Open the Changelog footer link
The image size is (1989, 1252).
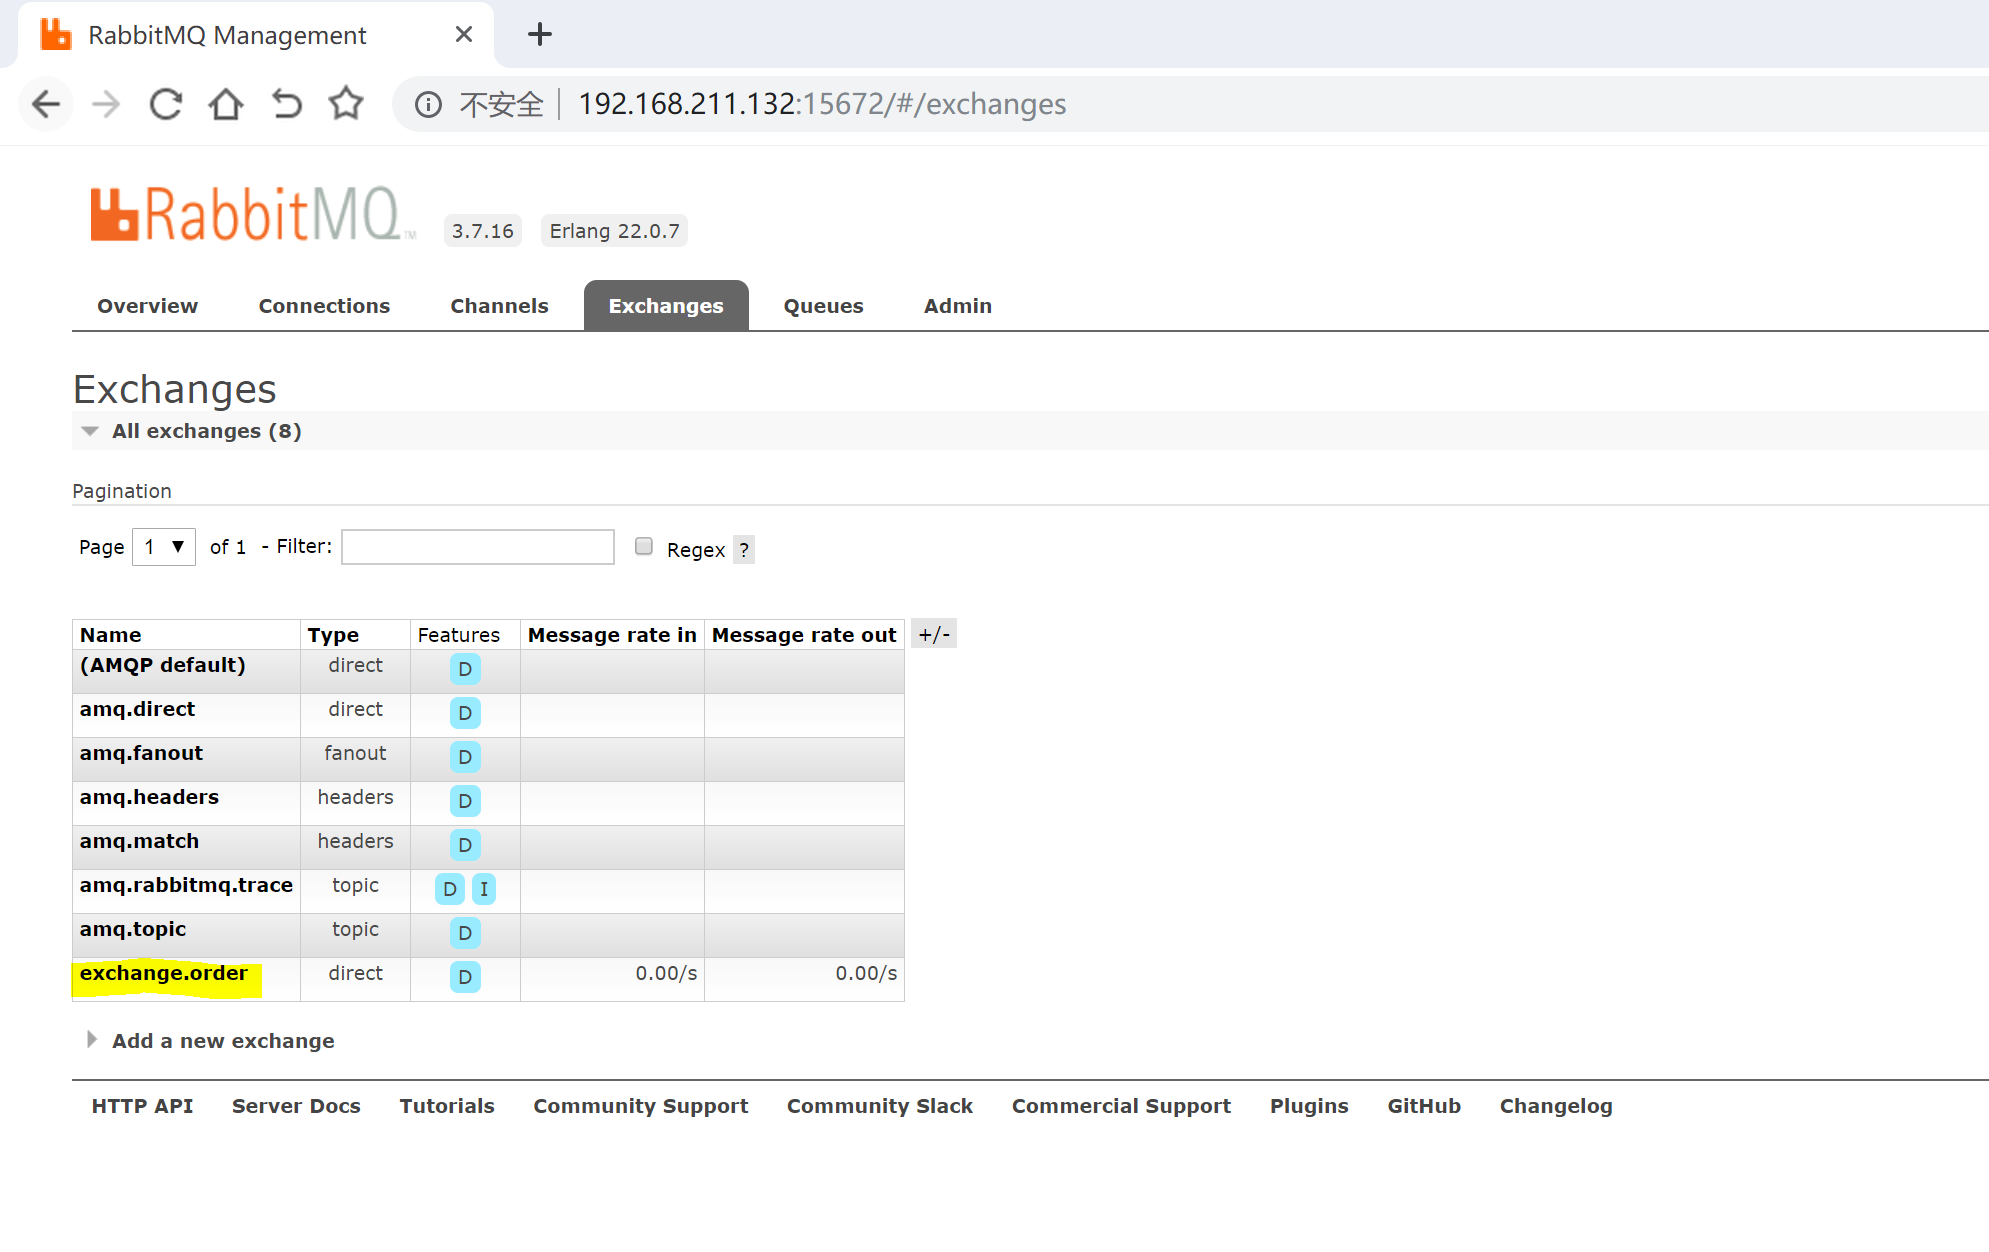[x=1556, y=1106]
